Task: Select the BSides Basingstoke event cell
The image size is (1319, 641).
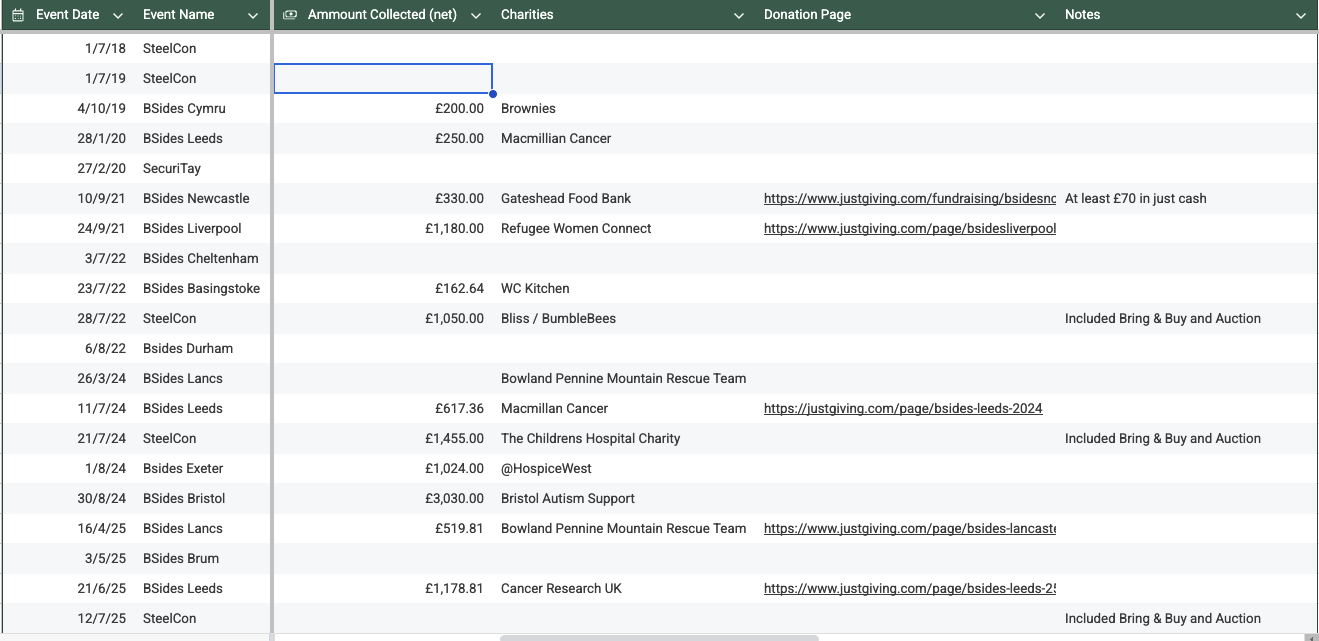Action: point(204,289)
